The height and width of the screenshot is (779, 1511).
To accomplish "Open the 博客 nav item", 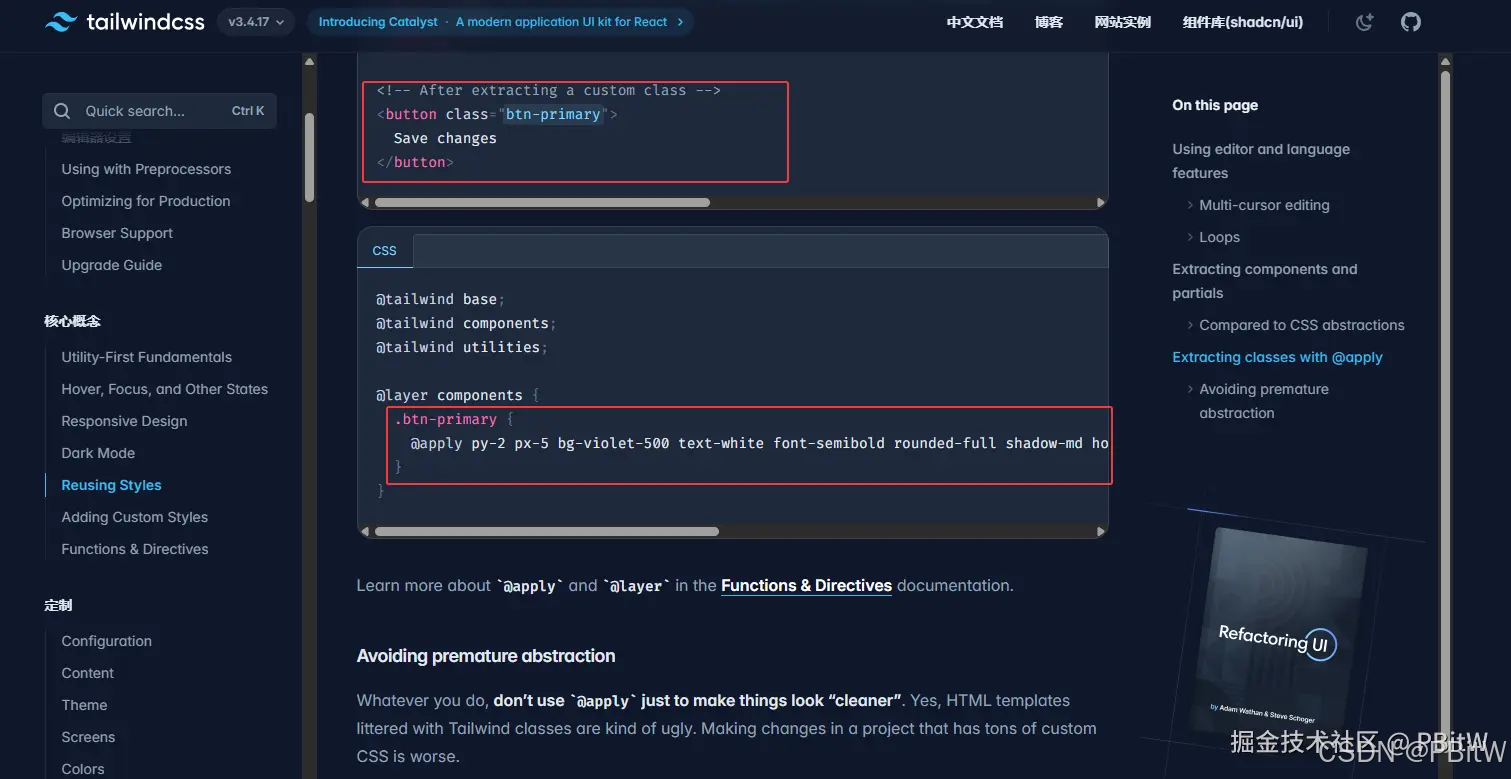I will pos(1048,22).
